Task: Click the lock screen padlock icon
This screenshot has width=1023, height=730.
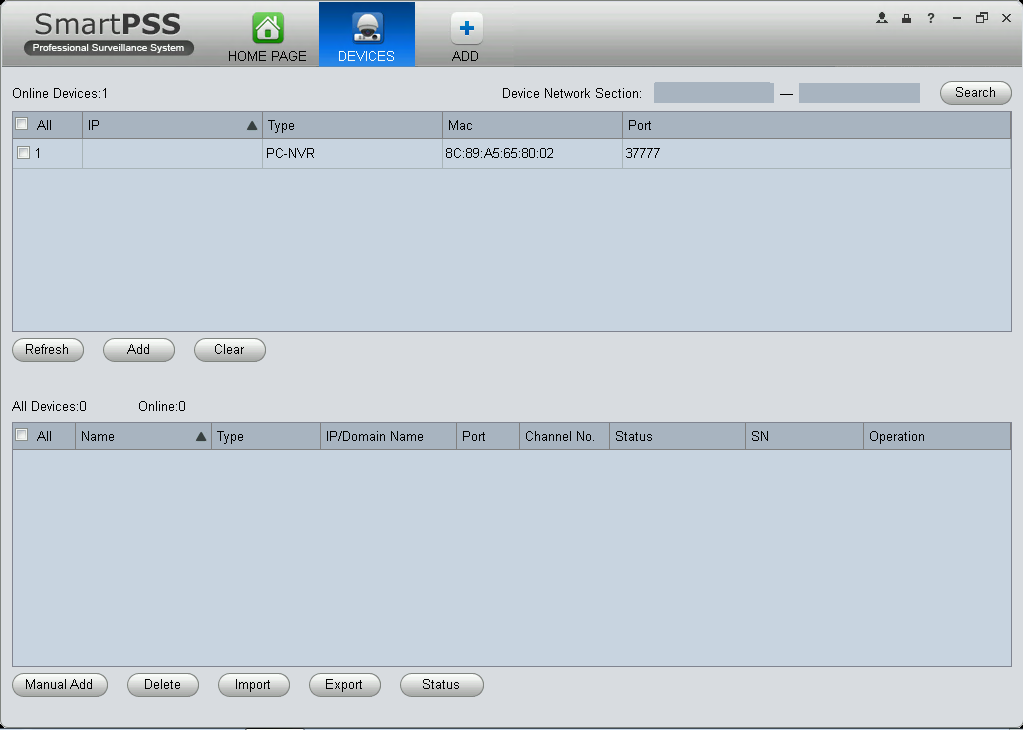Action: 906,18
